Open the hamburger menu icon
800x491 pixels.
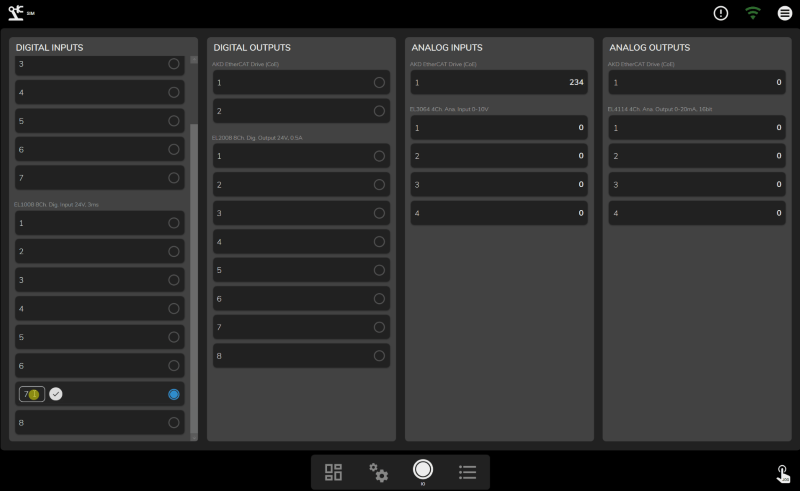(785, 13)
